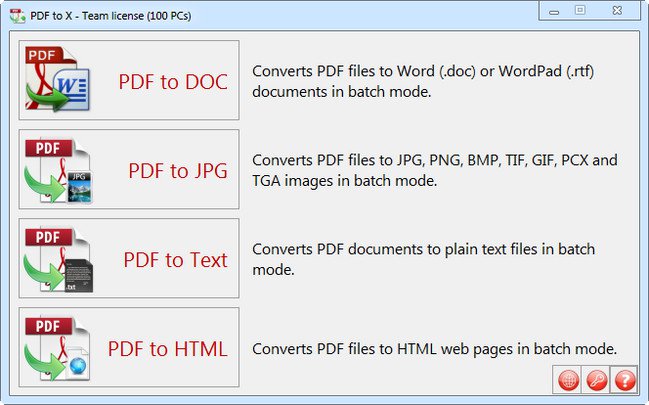Image resolution: width=649 pixels, height=405 pixels.
Task: Click the PDF to X app icon in title bar
Action: pos(17,16)
